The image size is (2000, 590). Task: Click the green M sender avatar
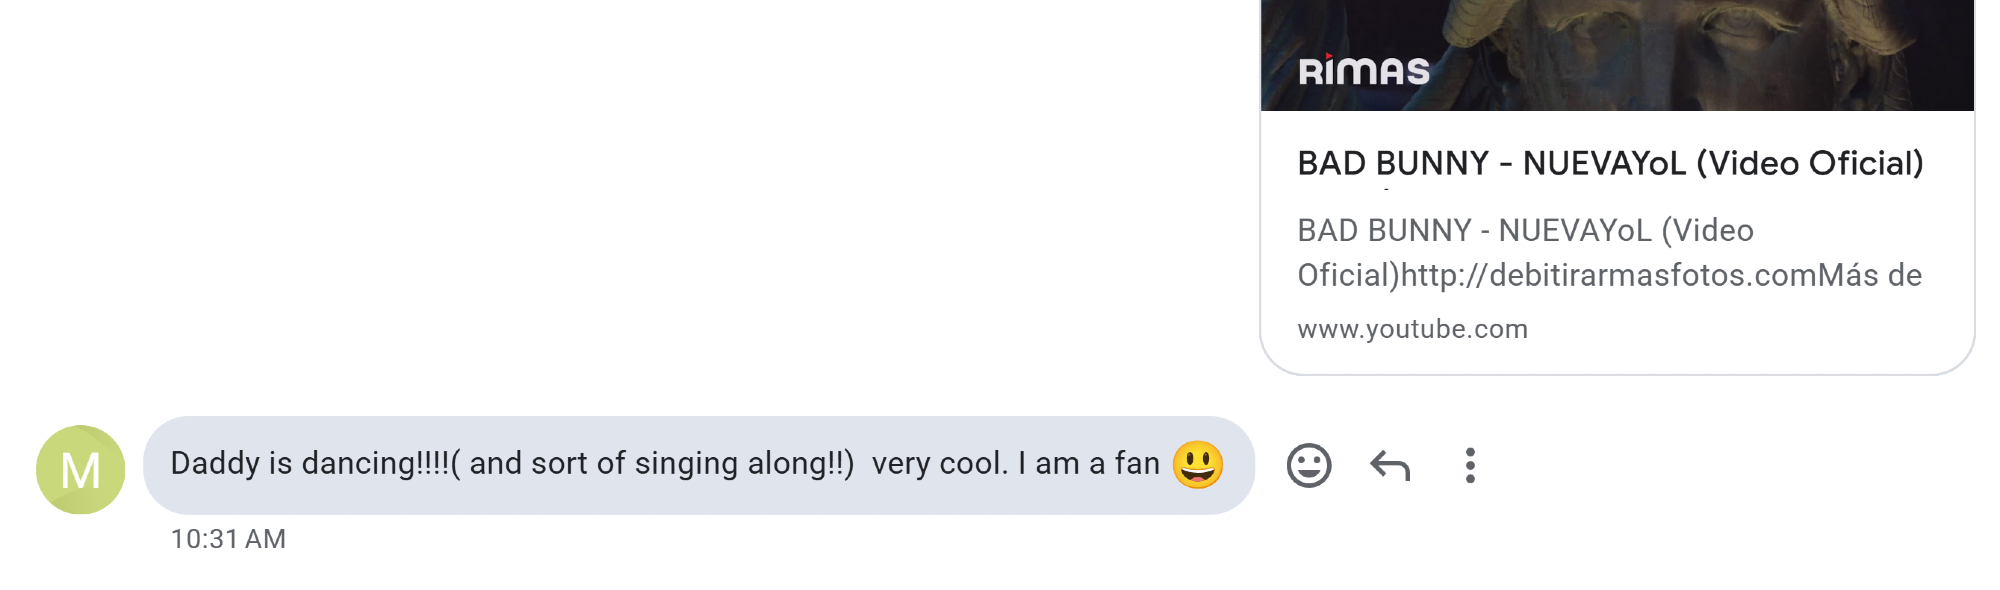point(80,469)
